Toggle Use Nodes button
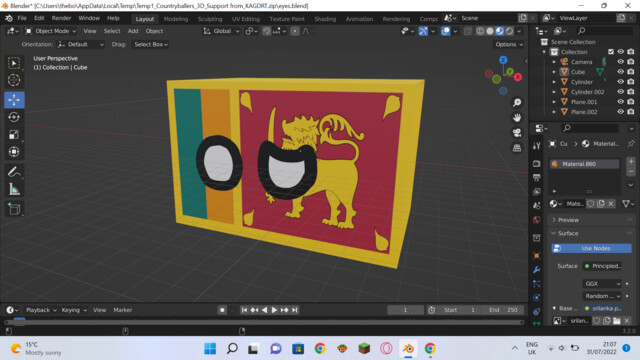 click(591, 248)
